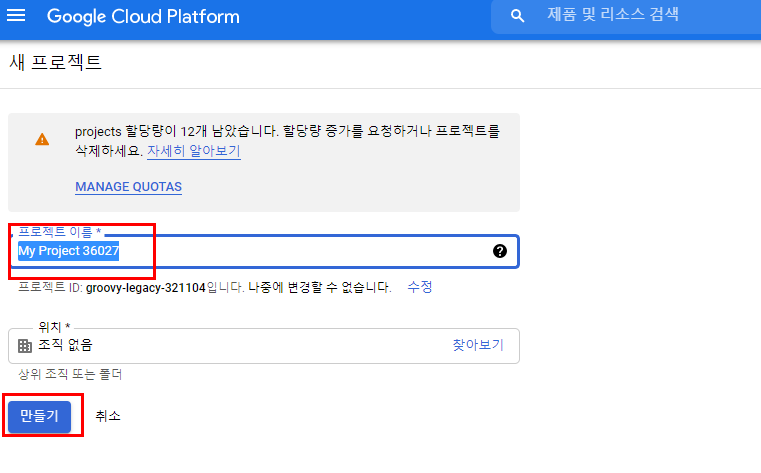Click the 위치 field showing 조직 없음
This screenshot has height=473, width=761.
264,346
